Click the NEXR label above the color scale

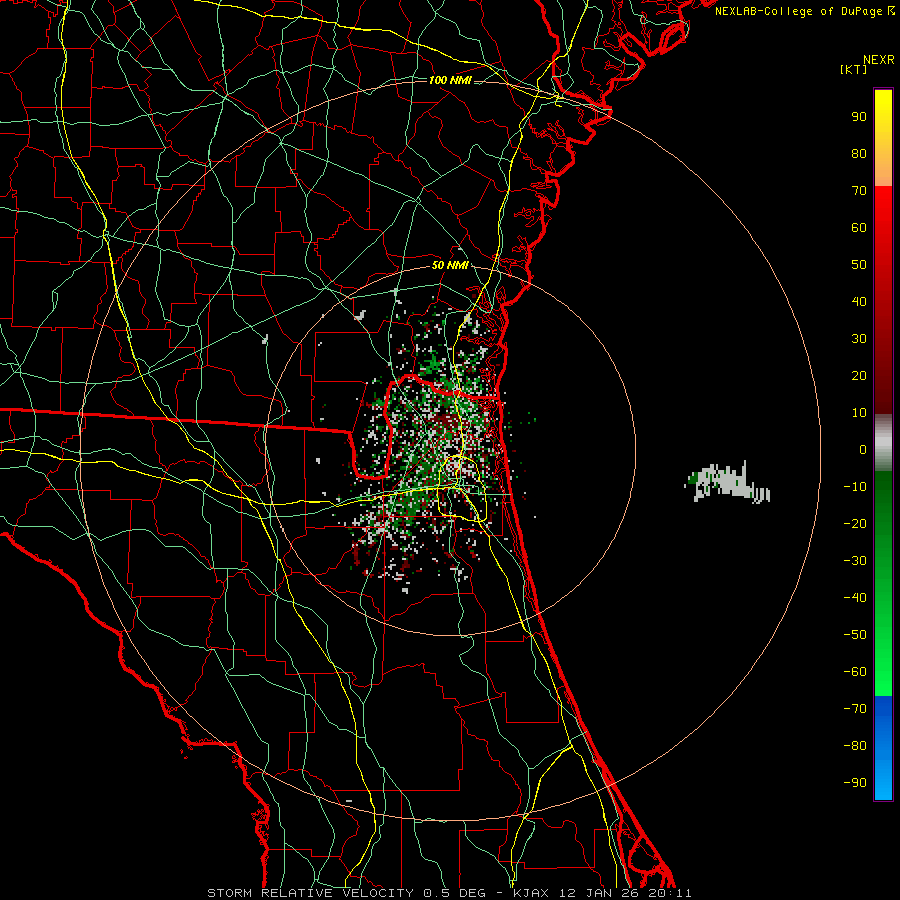[x=879, y=60]
